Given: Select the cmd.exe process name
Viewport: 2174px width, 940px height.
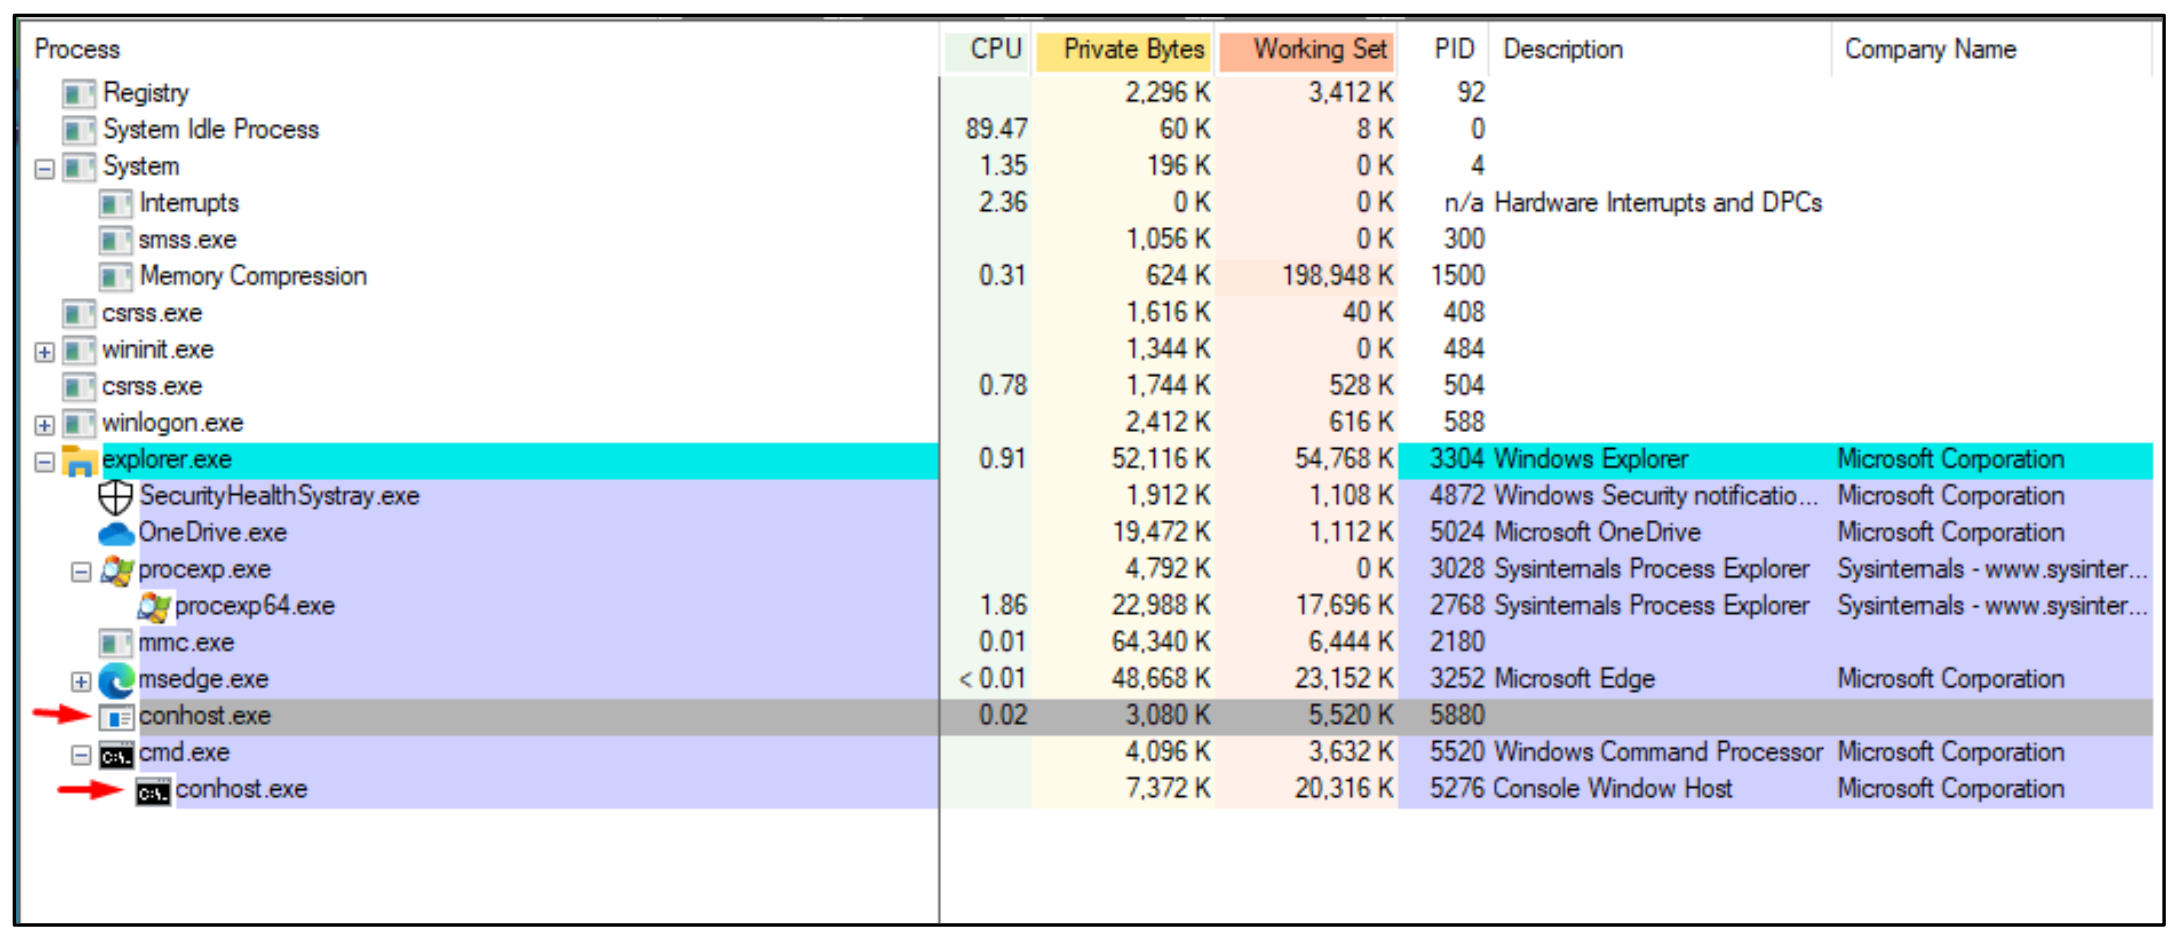Looking at the screenshot, I should click(x=184, y=753).
